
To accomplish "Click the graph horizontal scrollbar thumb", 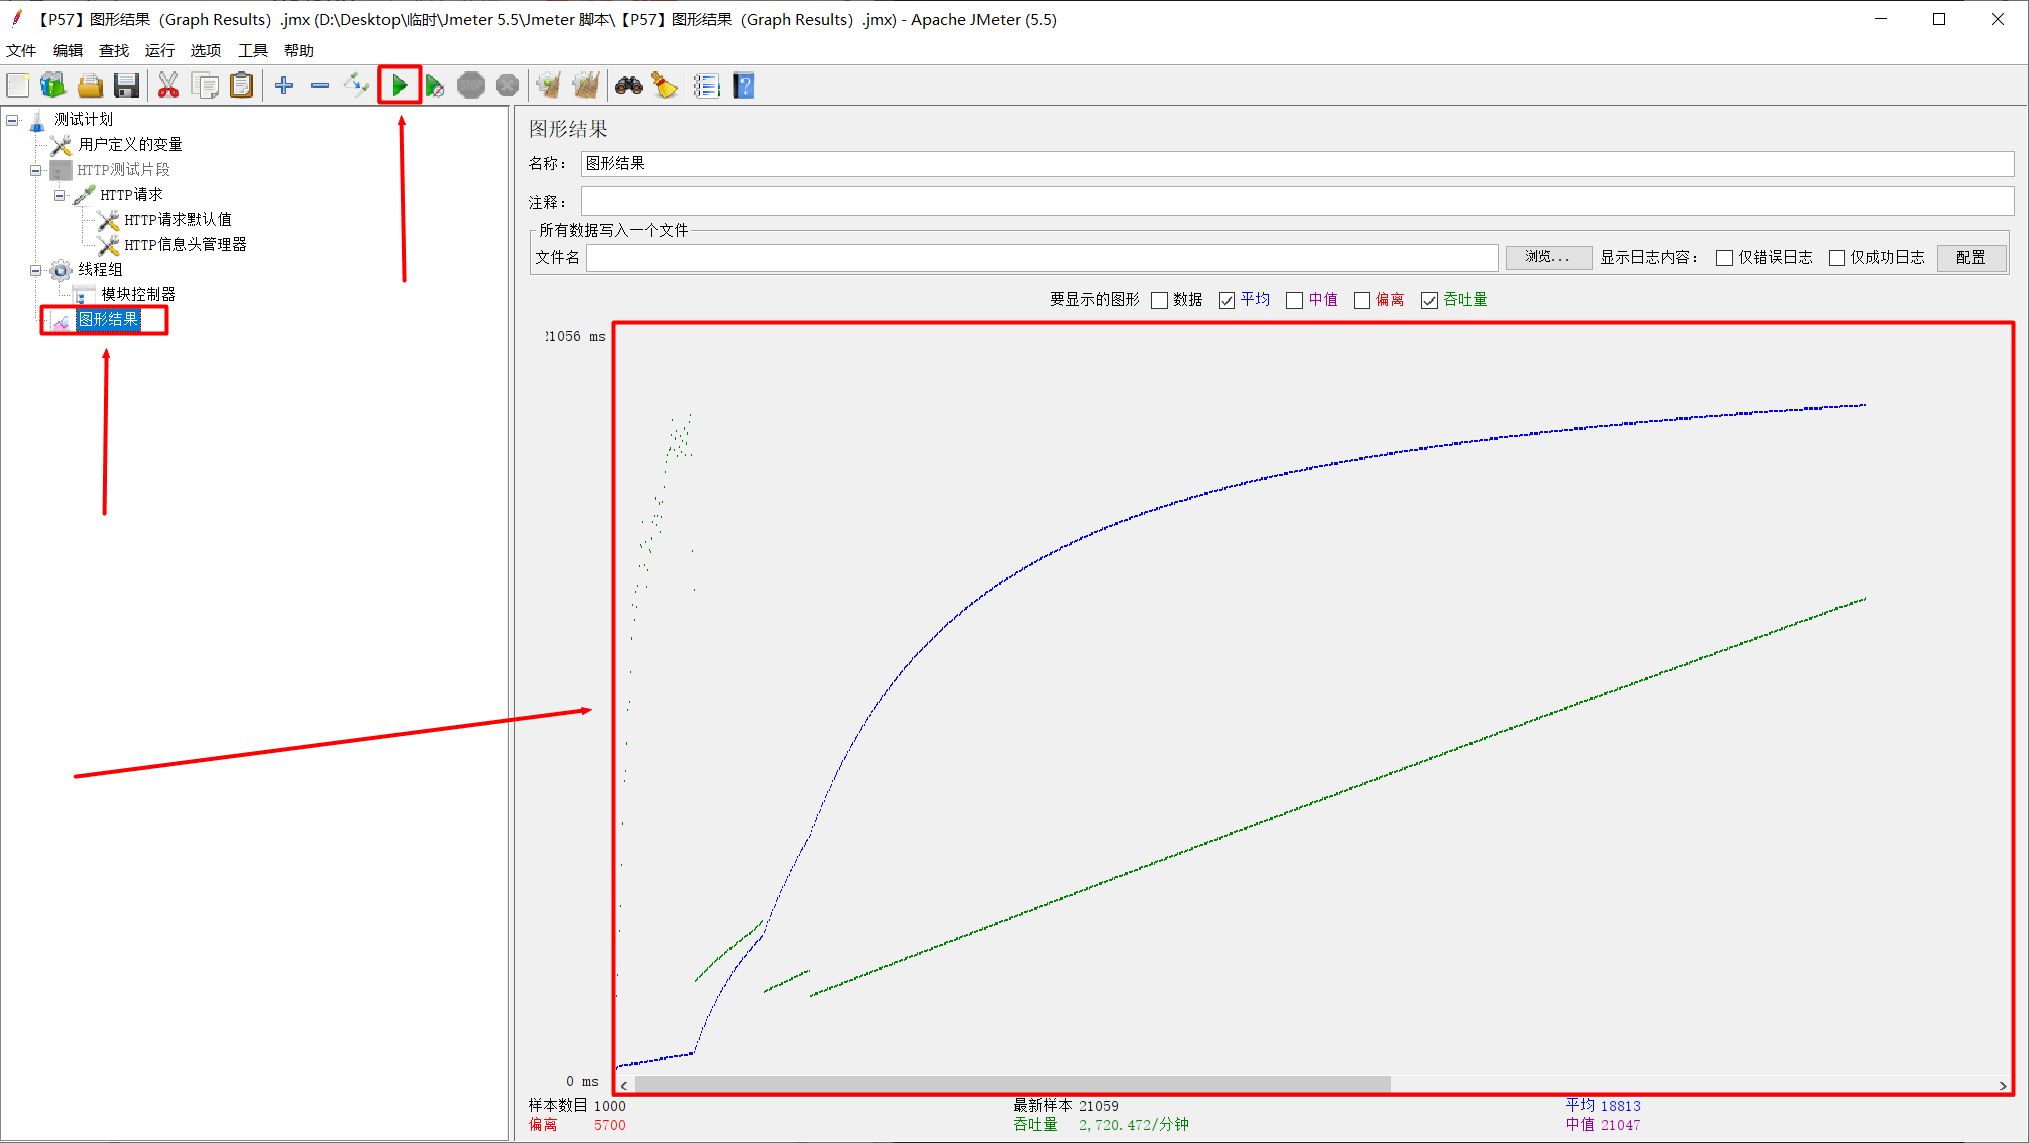I will (x=1012, y=1085).
